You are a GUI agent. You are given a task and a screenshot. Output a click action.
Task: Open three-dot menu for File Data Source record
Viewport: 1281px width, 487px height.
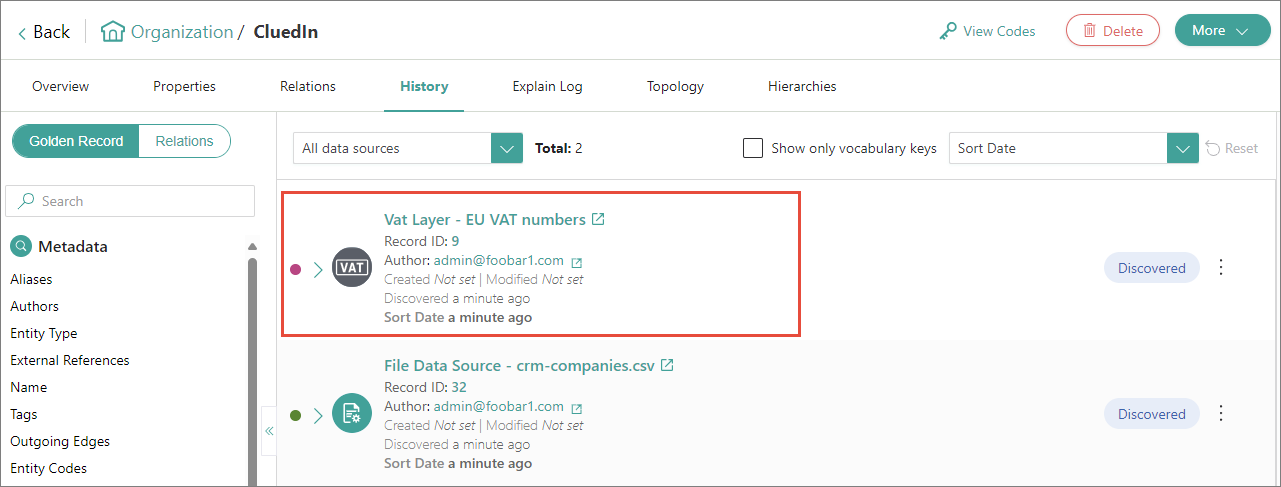[1220, 414]
